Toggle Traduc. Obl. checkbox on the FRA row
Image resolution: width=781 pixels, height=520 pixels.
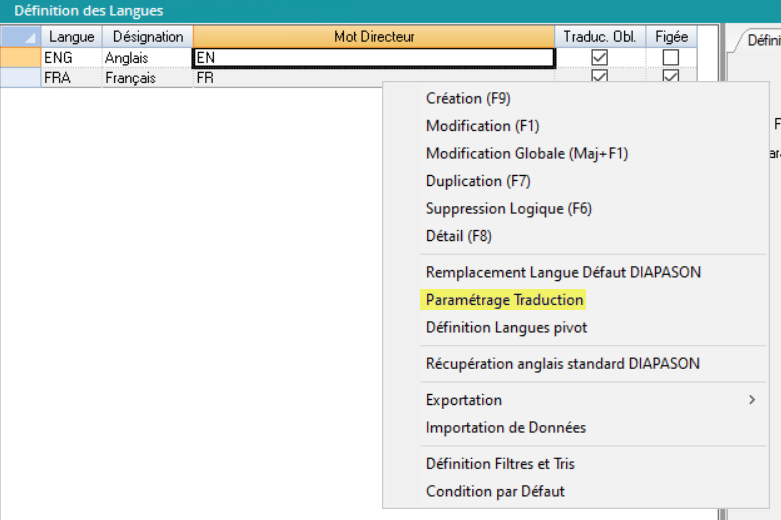[599, 77]
